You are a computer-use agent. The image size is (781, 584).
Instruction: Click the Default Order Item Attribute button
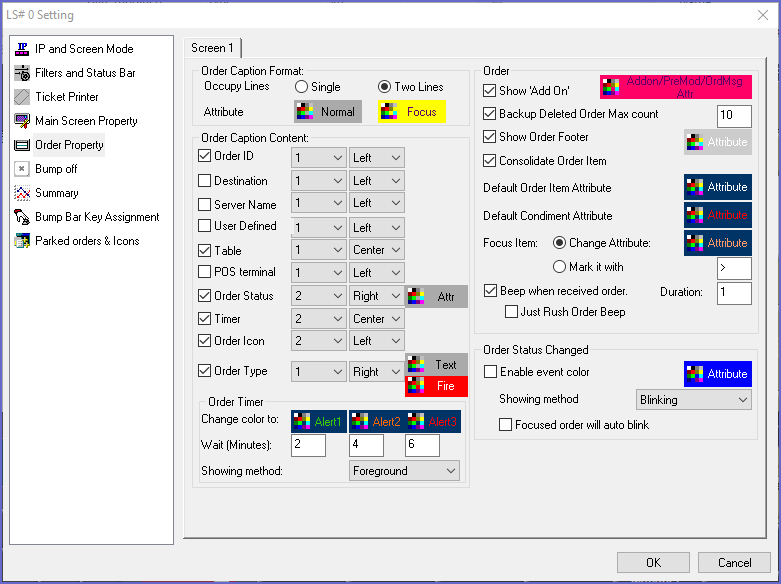click(x=718, y=187)
